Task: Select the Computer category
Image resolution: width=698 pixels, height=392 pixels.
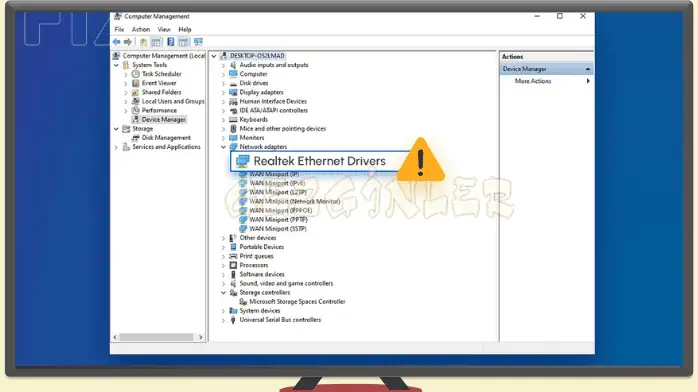Action: pyautogui.click(x=253, y=74)
